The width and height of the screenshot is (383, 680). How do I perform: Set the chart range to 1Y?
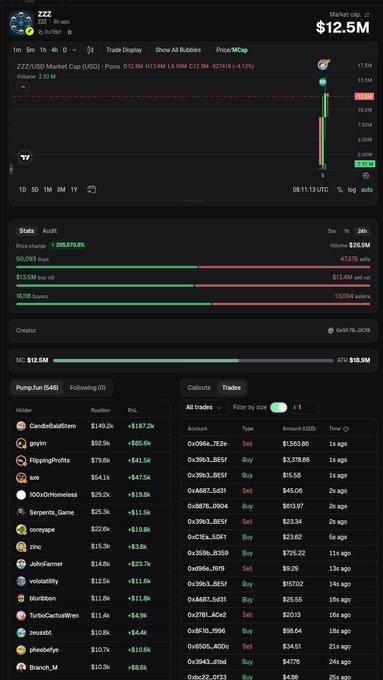[74, 190]
